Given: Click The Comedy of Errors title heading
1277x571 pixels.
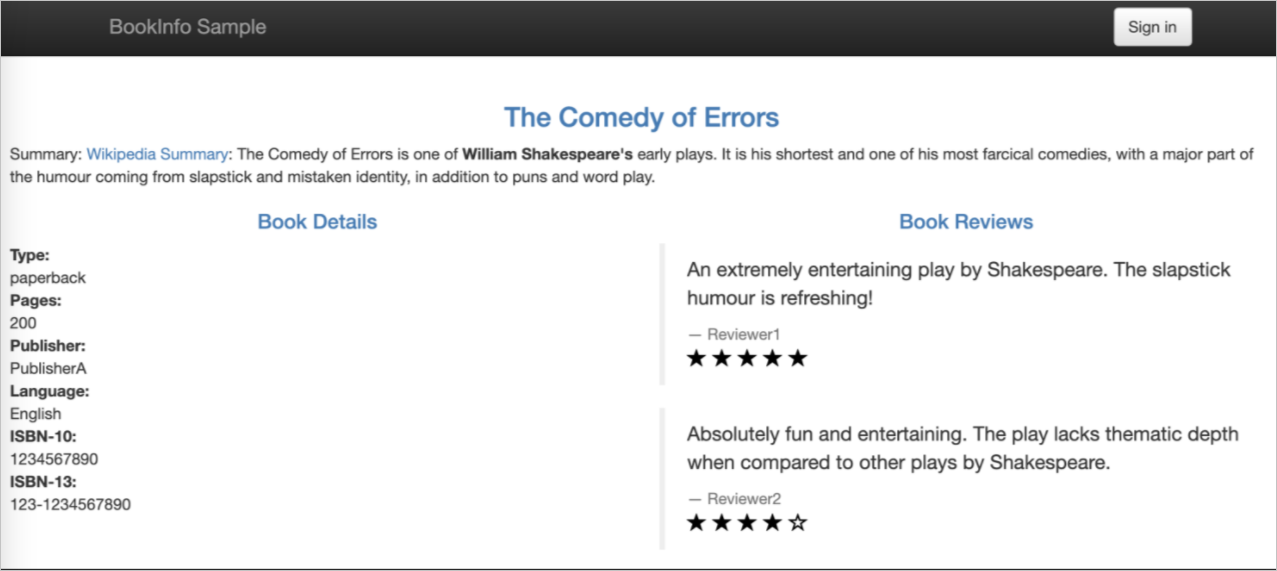Looking at the screenshot, I should coord(641,117).
